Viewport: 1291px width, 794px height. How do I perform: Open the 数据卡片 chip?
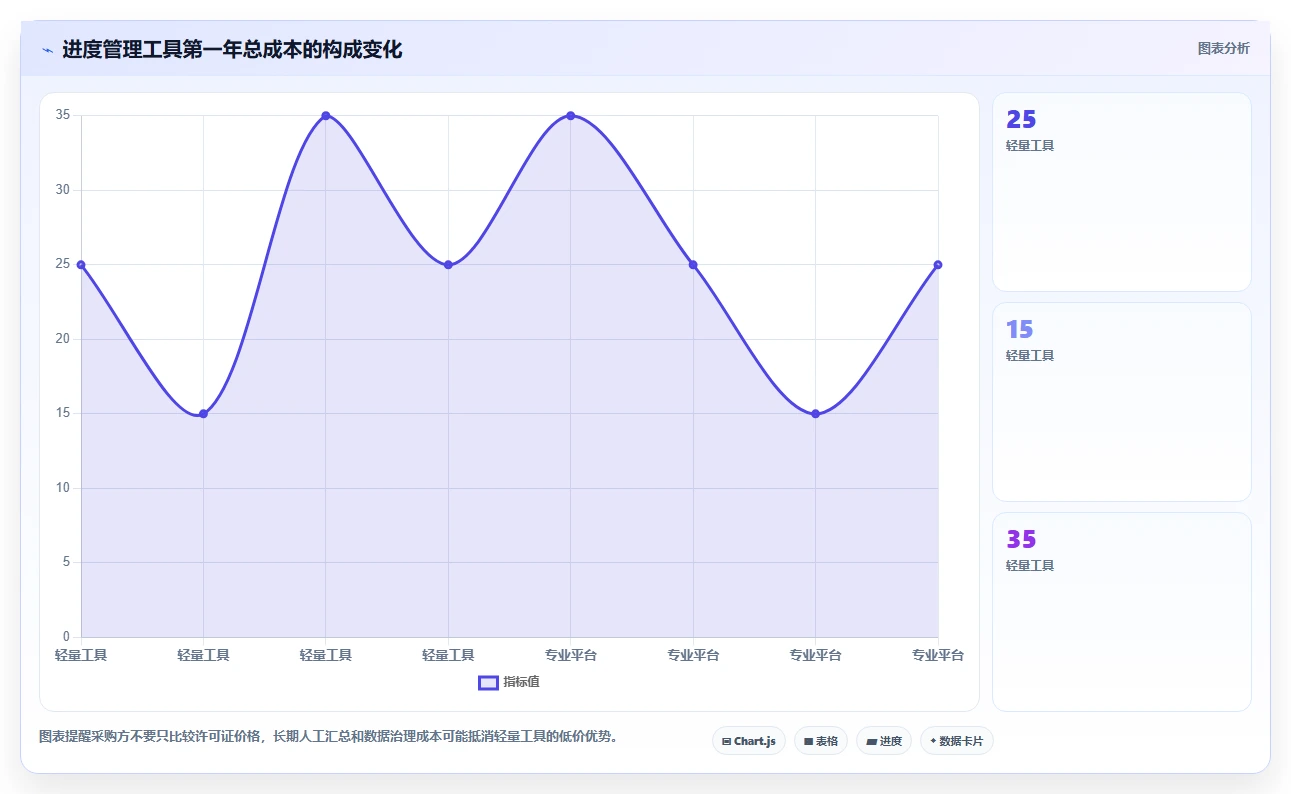(957, 741)
